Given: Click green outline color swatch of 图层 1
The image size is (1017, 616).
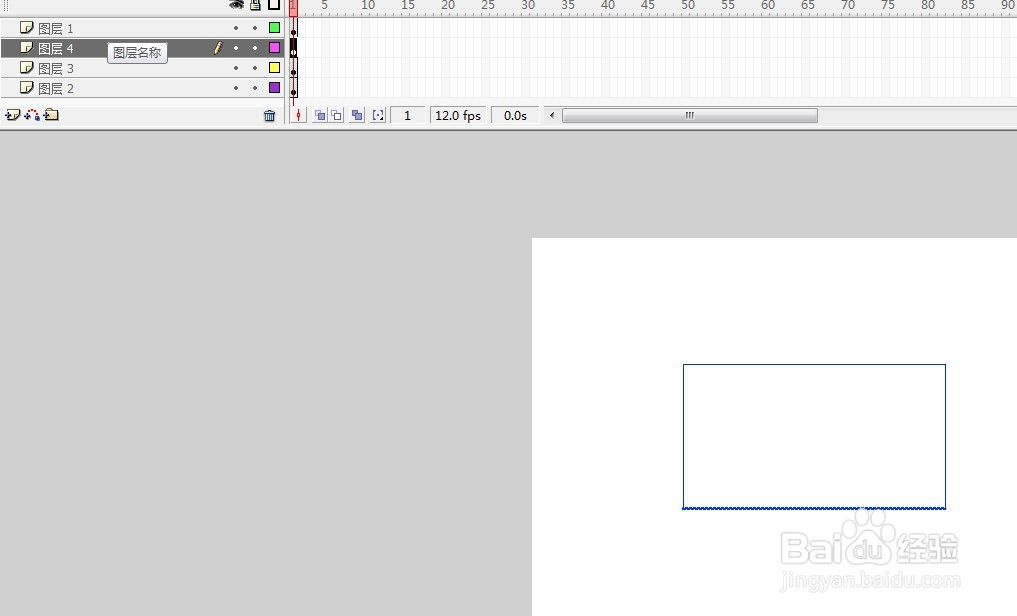Looking at the screenshot, I should [x=274, y=28].
